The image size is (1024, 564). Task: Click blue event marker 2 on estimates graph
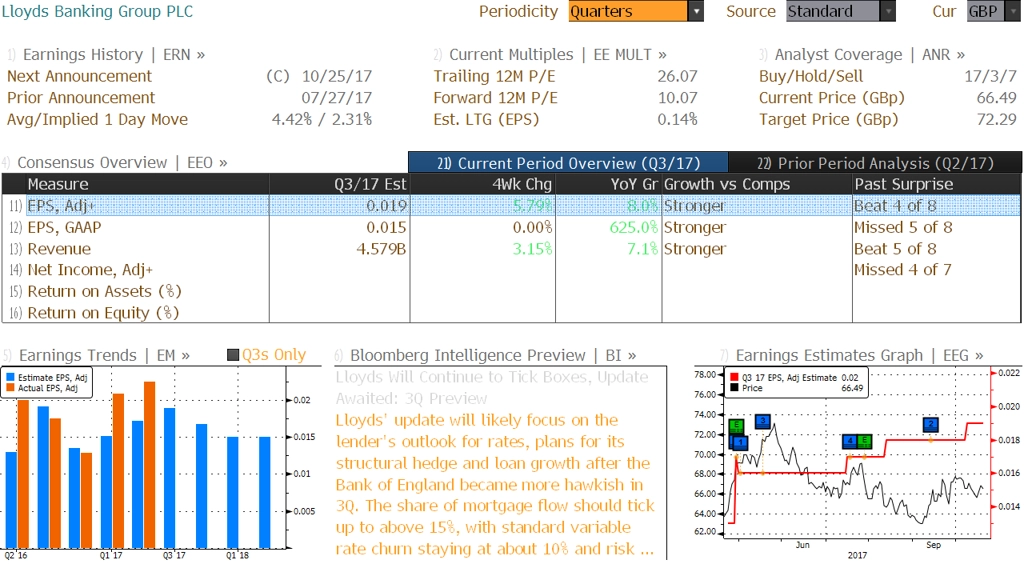pos(931,425)
